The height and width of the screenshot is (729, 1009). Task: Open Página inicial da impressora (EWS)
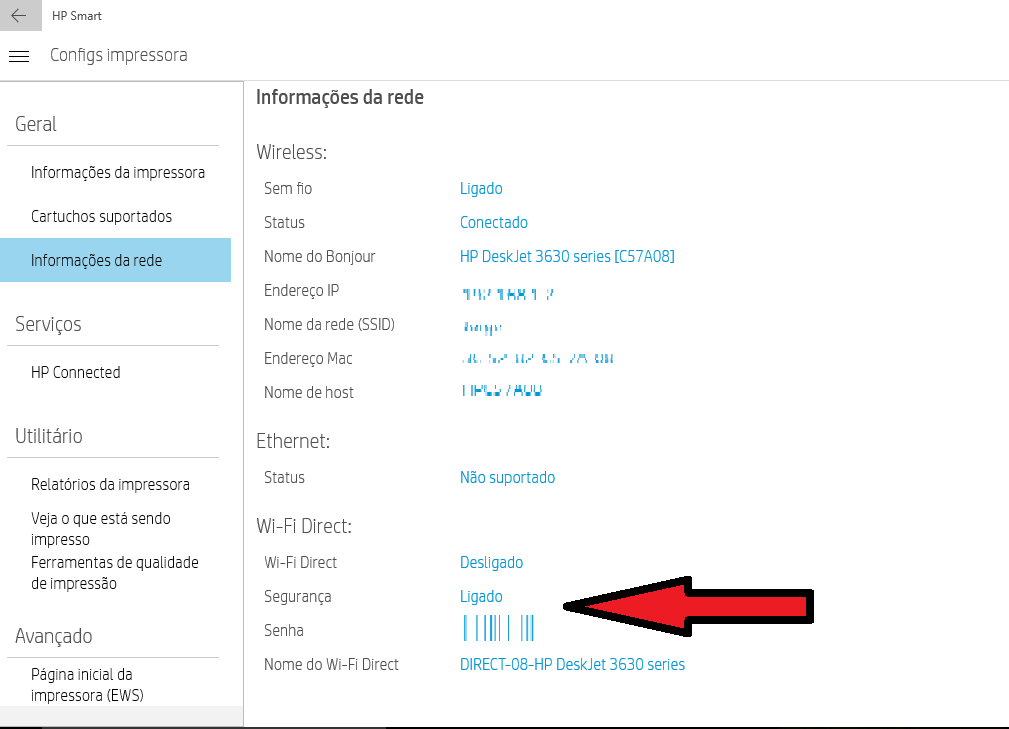pyautogui.click(x=88, y=684)
